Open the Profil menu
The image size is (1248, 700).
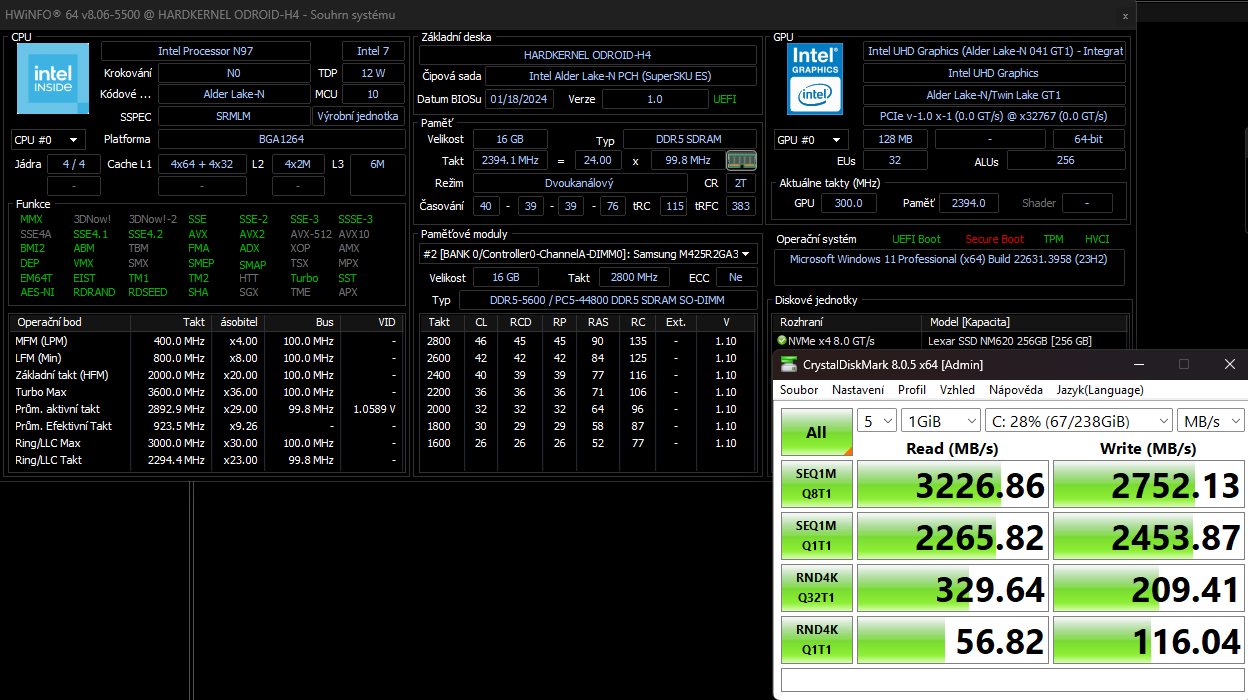(911, 390)
